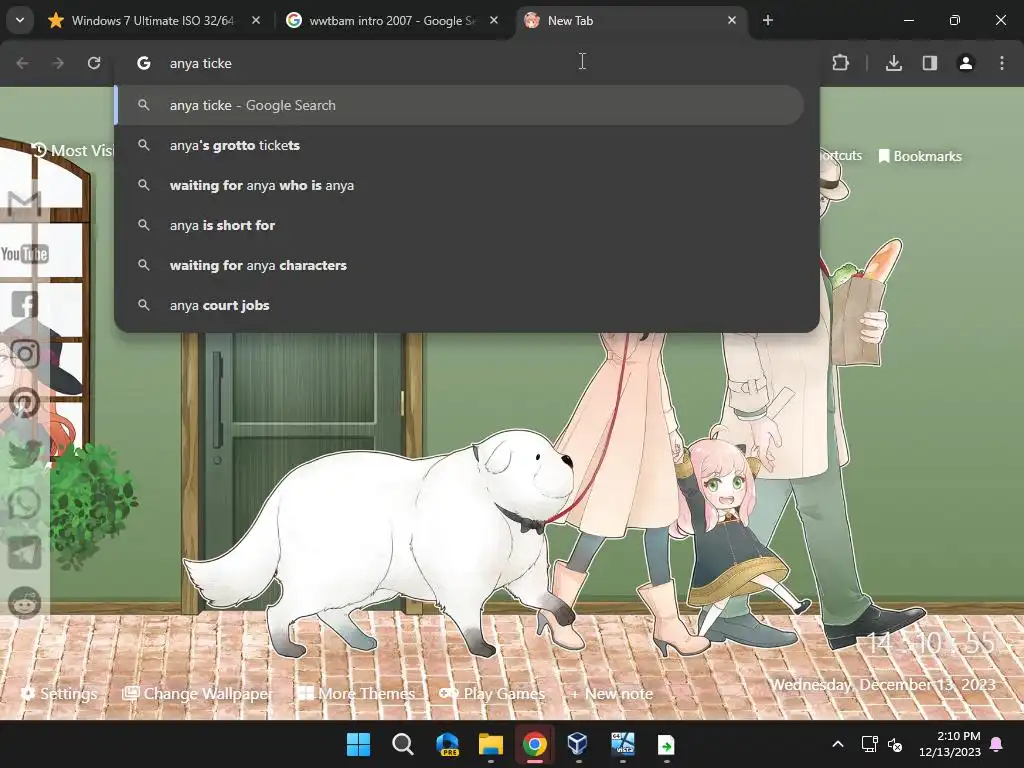Open the profile avatar menu
This screenshot has height=768, width=1024.
click(966, 63)
